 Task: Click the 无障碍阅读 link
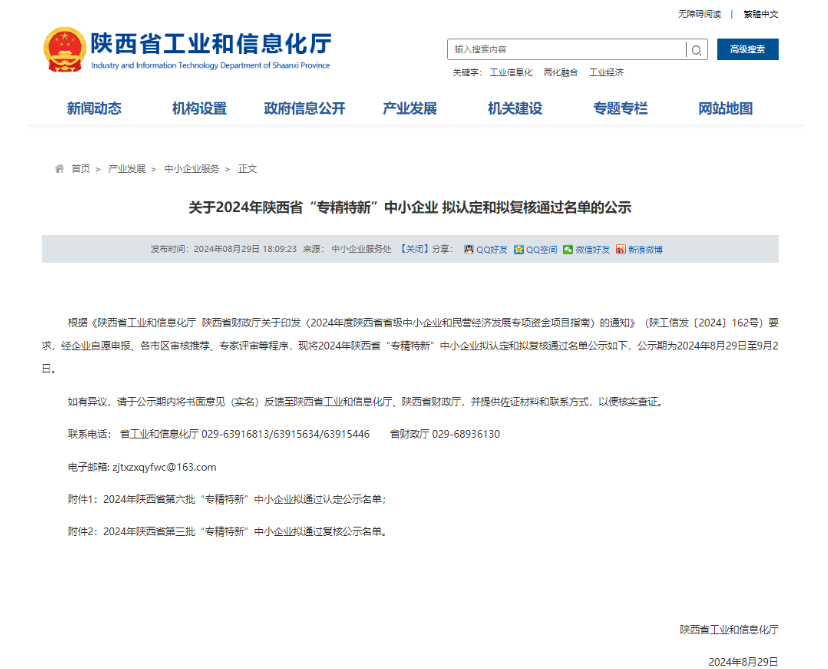[x=699, y=14]
